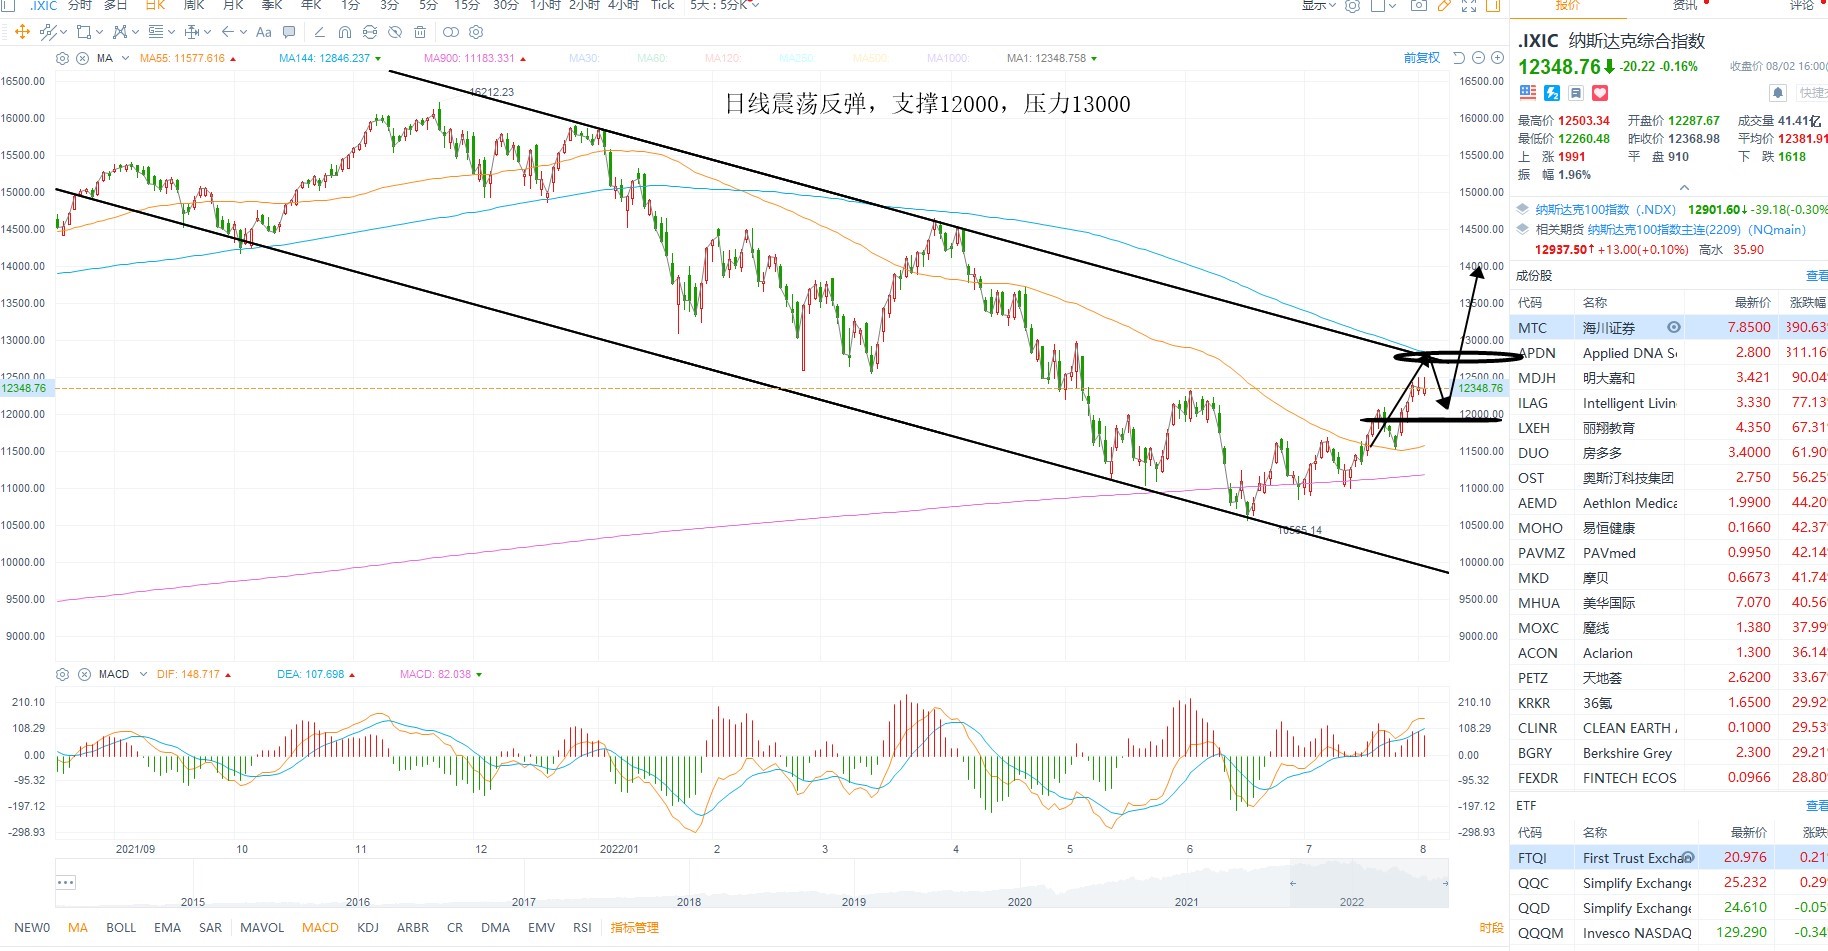Select the text annotation Aa tool

264,32
